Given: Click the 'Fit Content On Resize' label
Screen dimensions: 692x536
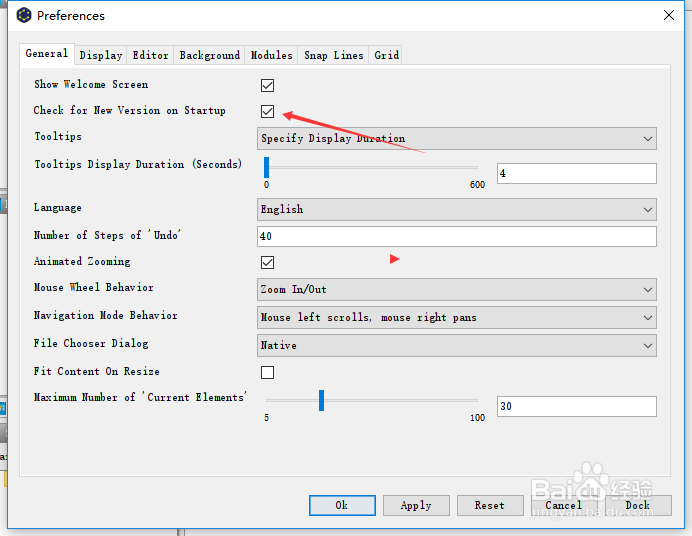Looking at the screenshot, I should point(97,371).
